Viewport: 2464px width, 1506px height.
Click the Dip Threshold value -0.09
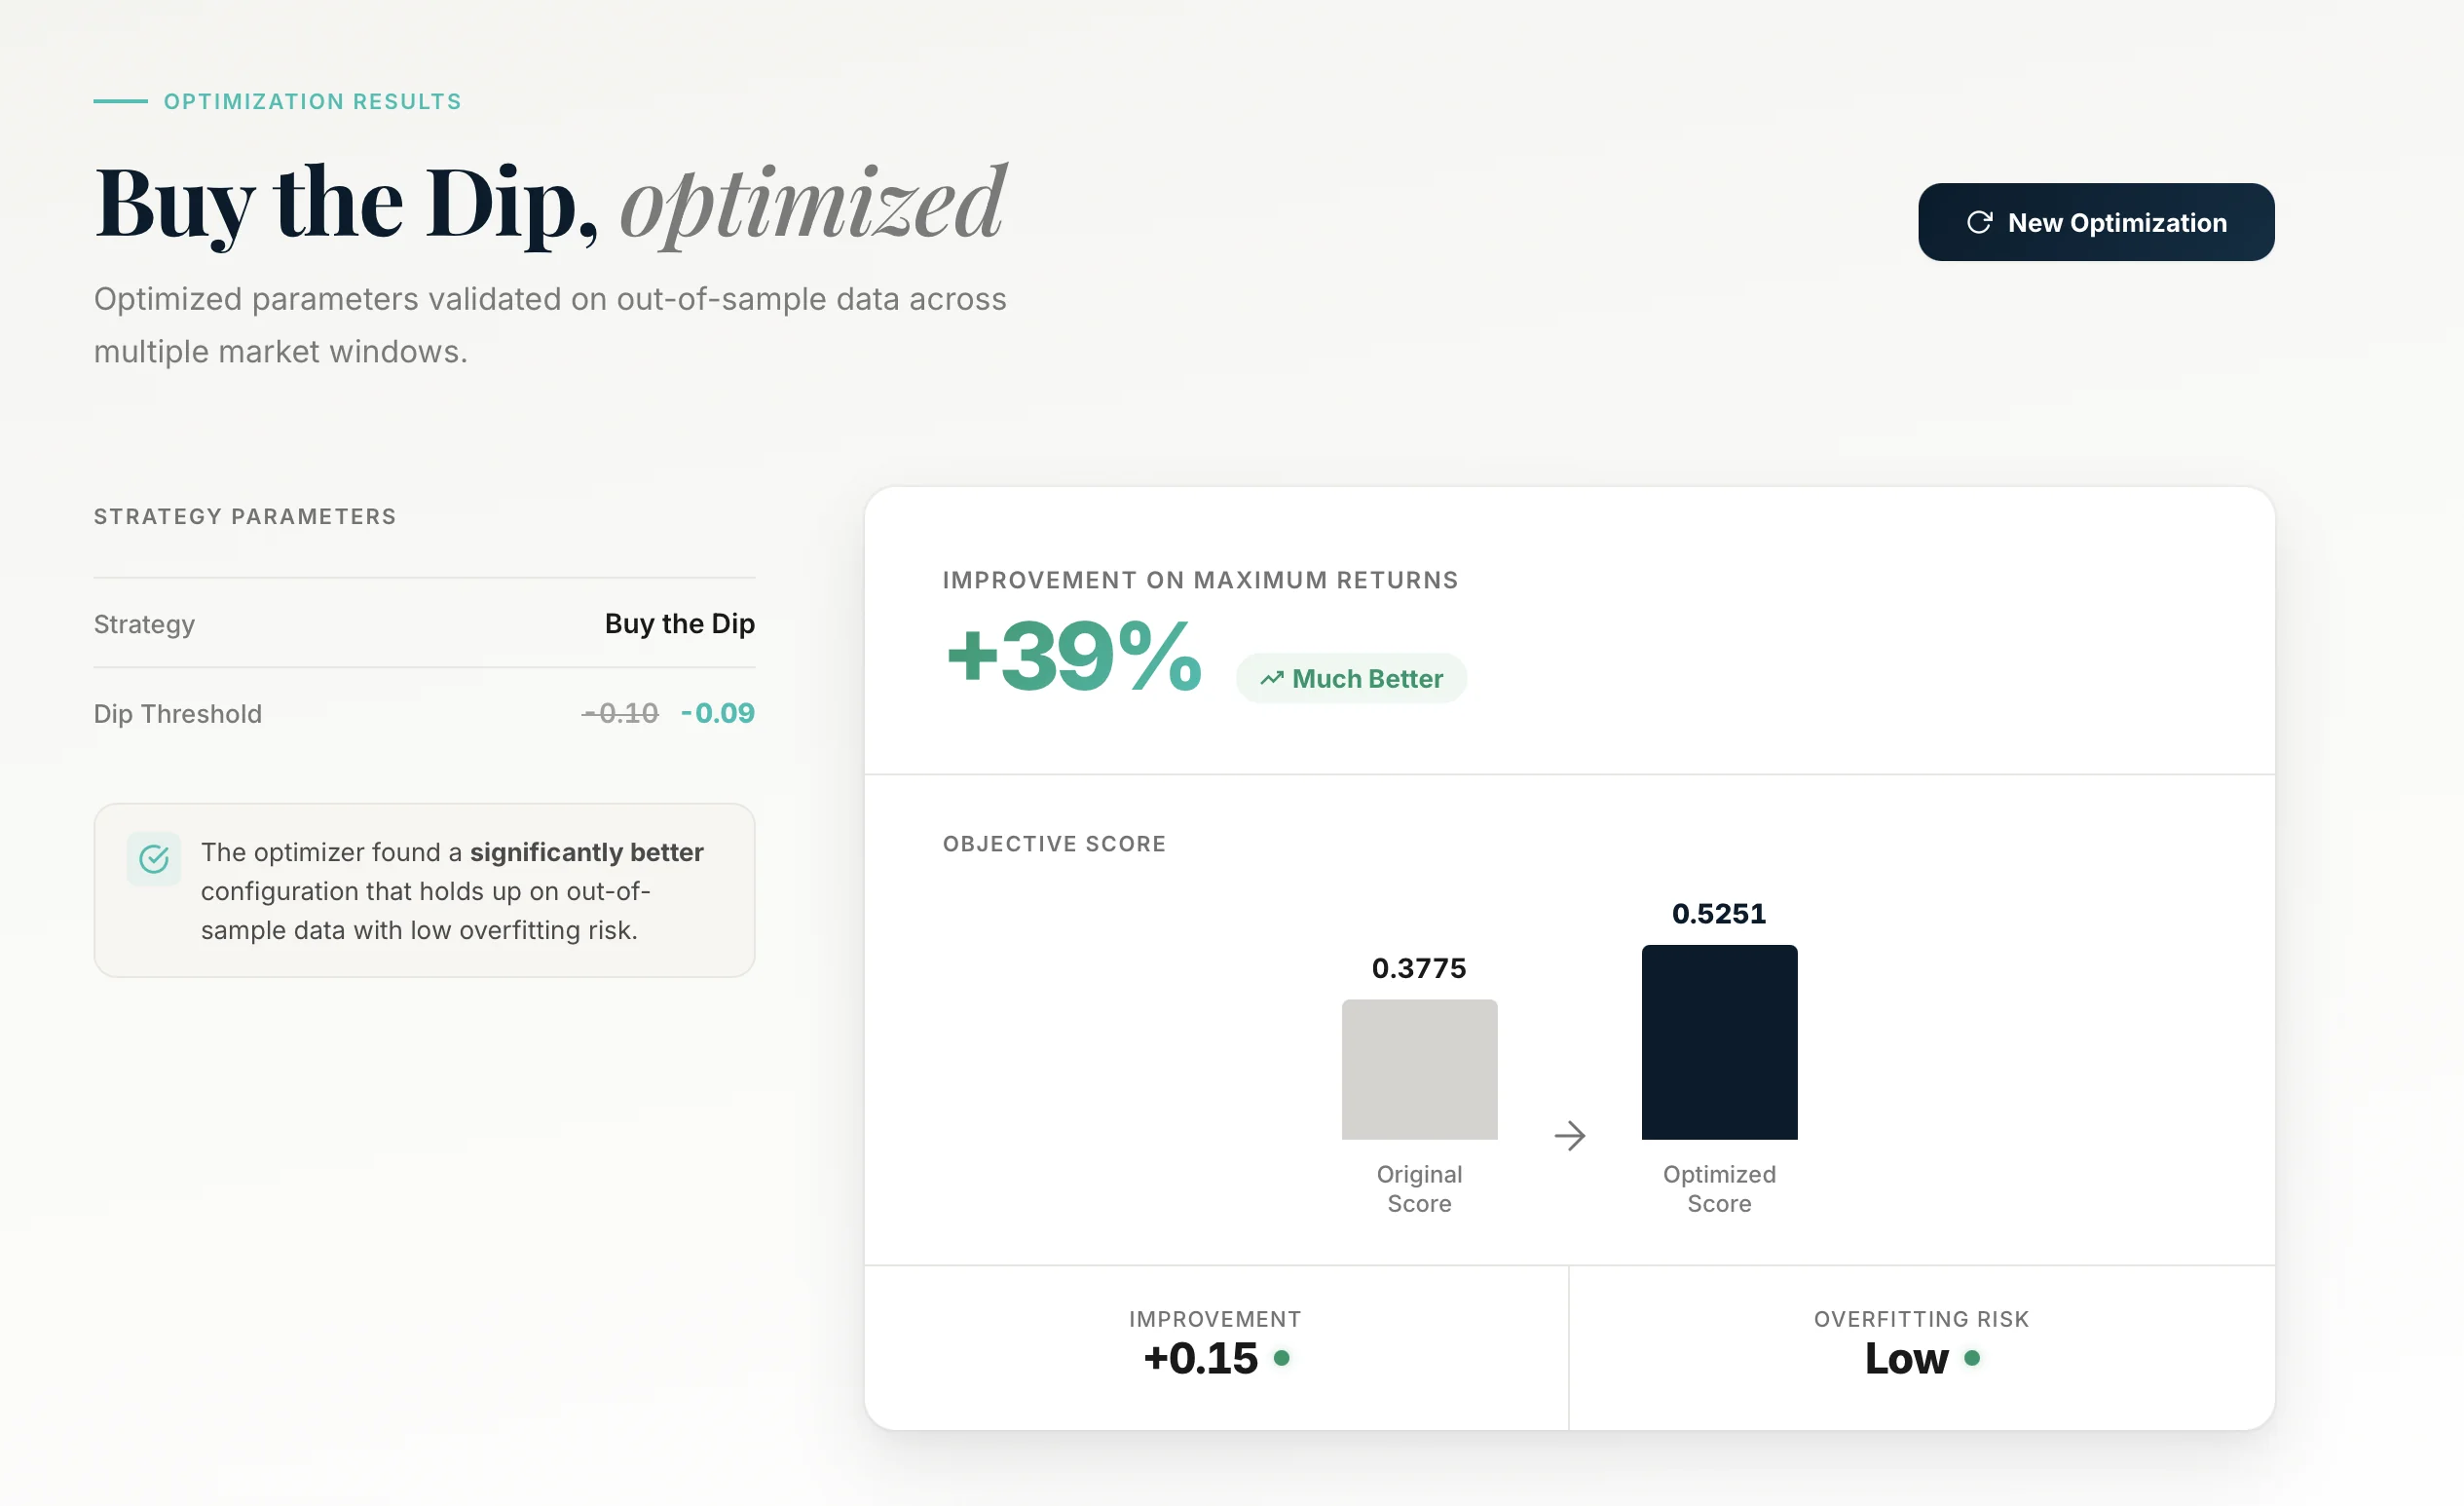718,713
